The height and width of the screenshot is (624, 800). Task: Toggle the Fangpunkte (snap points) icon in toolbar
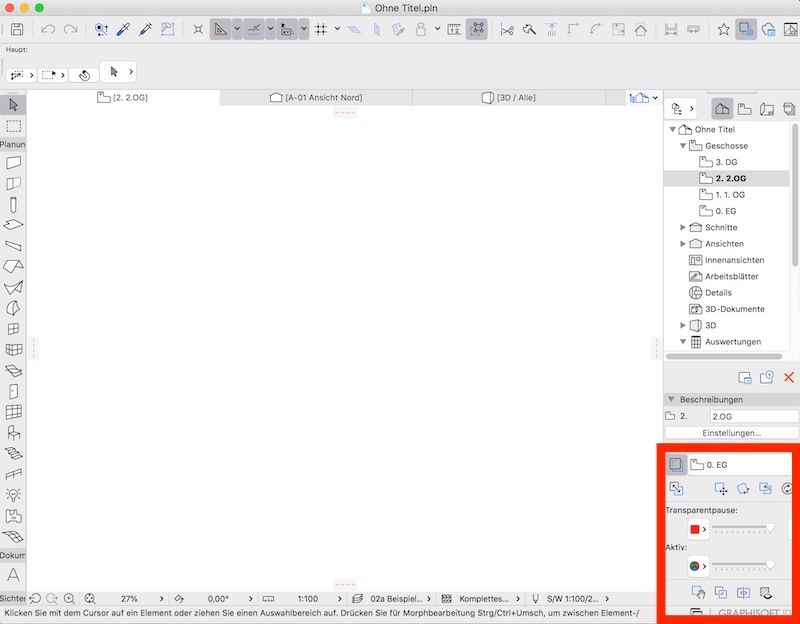pyautogui.click(x=319, y=31)
